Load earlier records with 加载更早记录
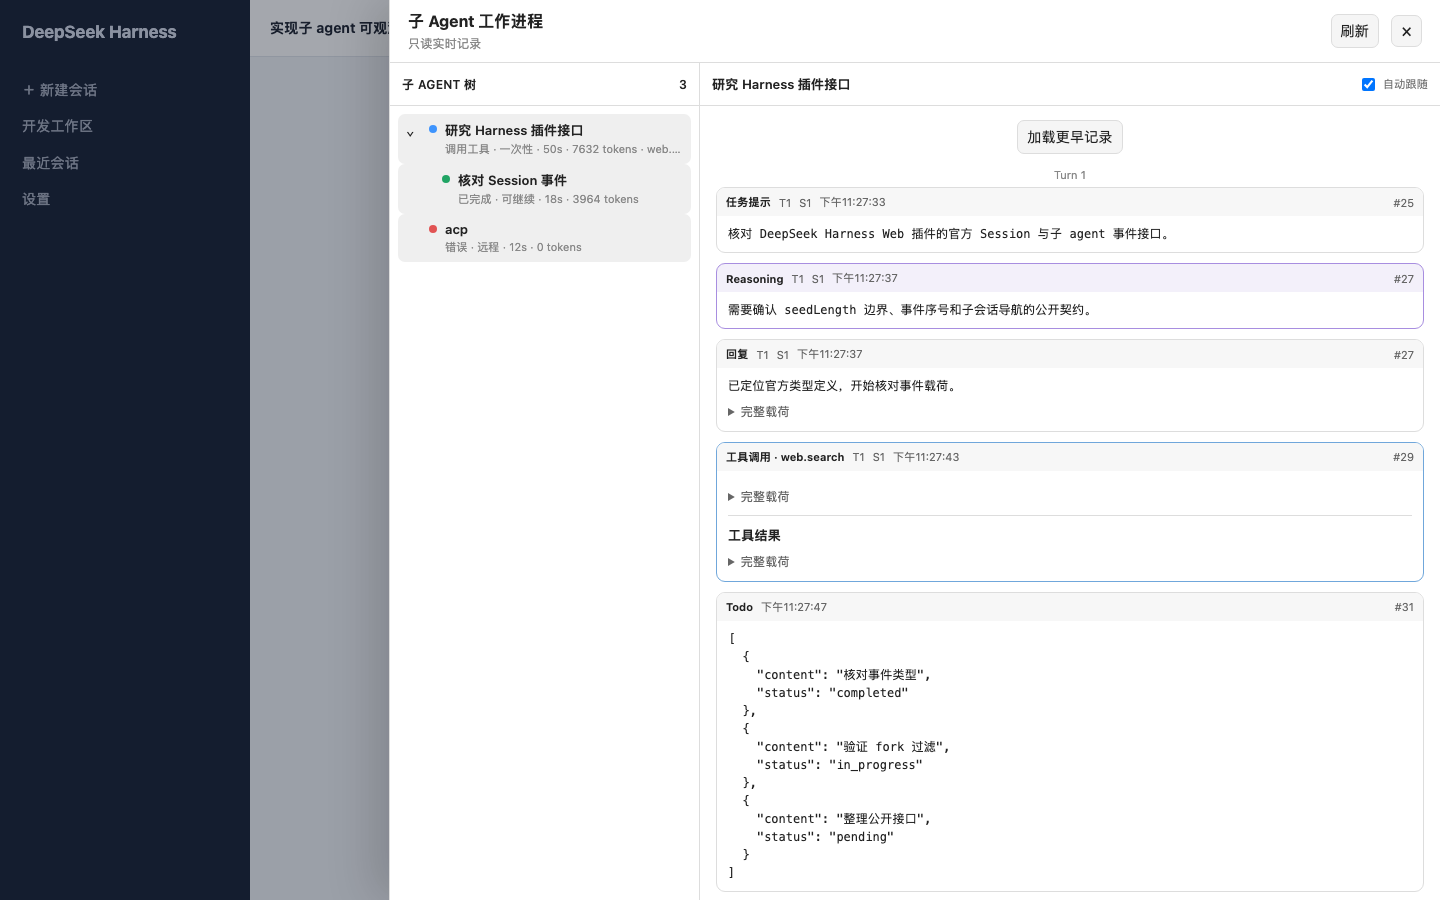This screenshot has width=1440, height=900. [x=1069, y=137]
